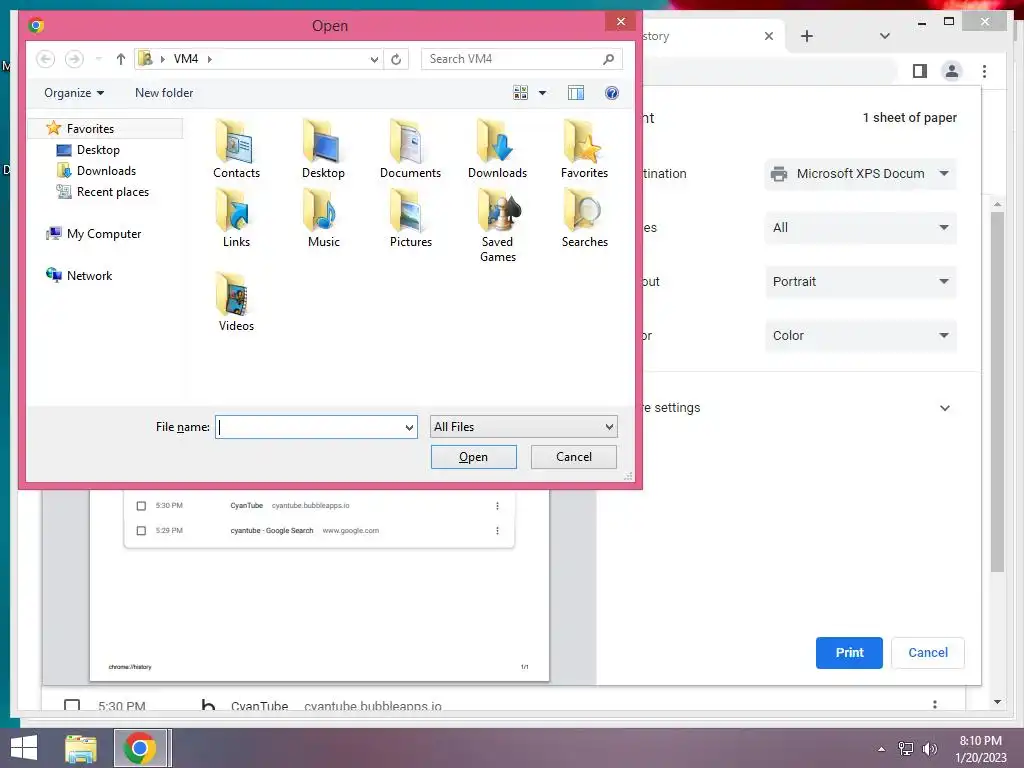
Task: Change the Portrait layout dropdown
Action: [860, 281]
